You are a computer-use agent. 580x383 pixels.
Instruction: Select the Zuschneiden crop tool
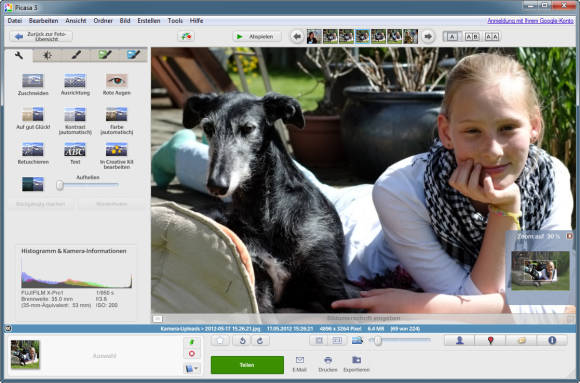[33, 84]
